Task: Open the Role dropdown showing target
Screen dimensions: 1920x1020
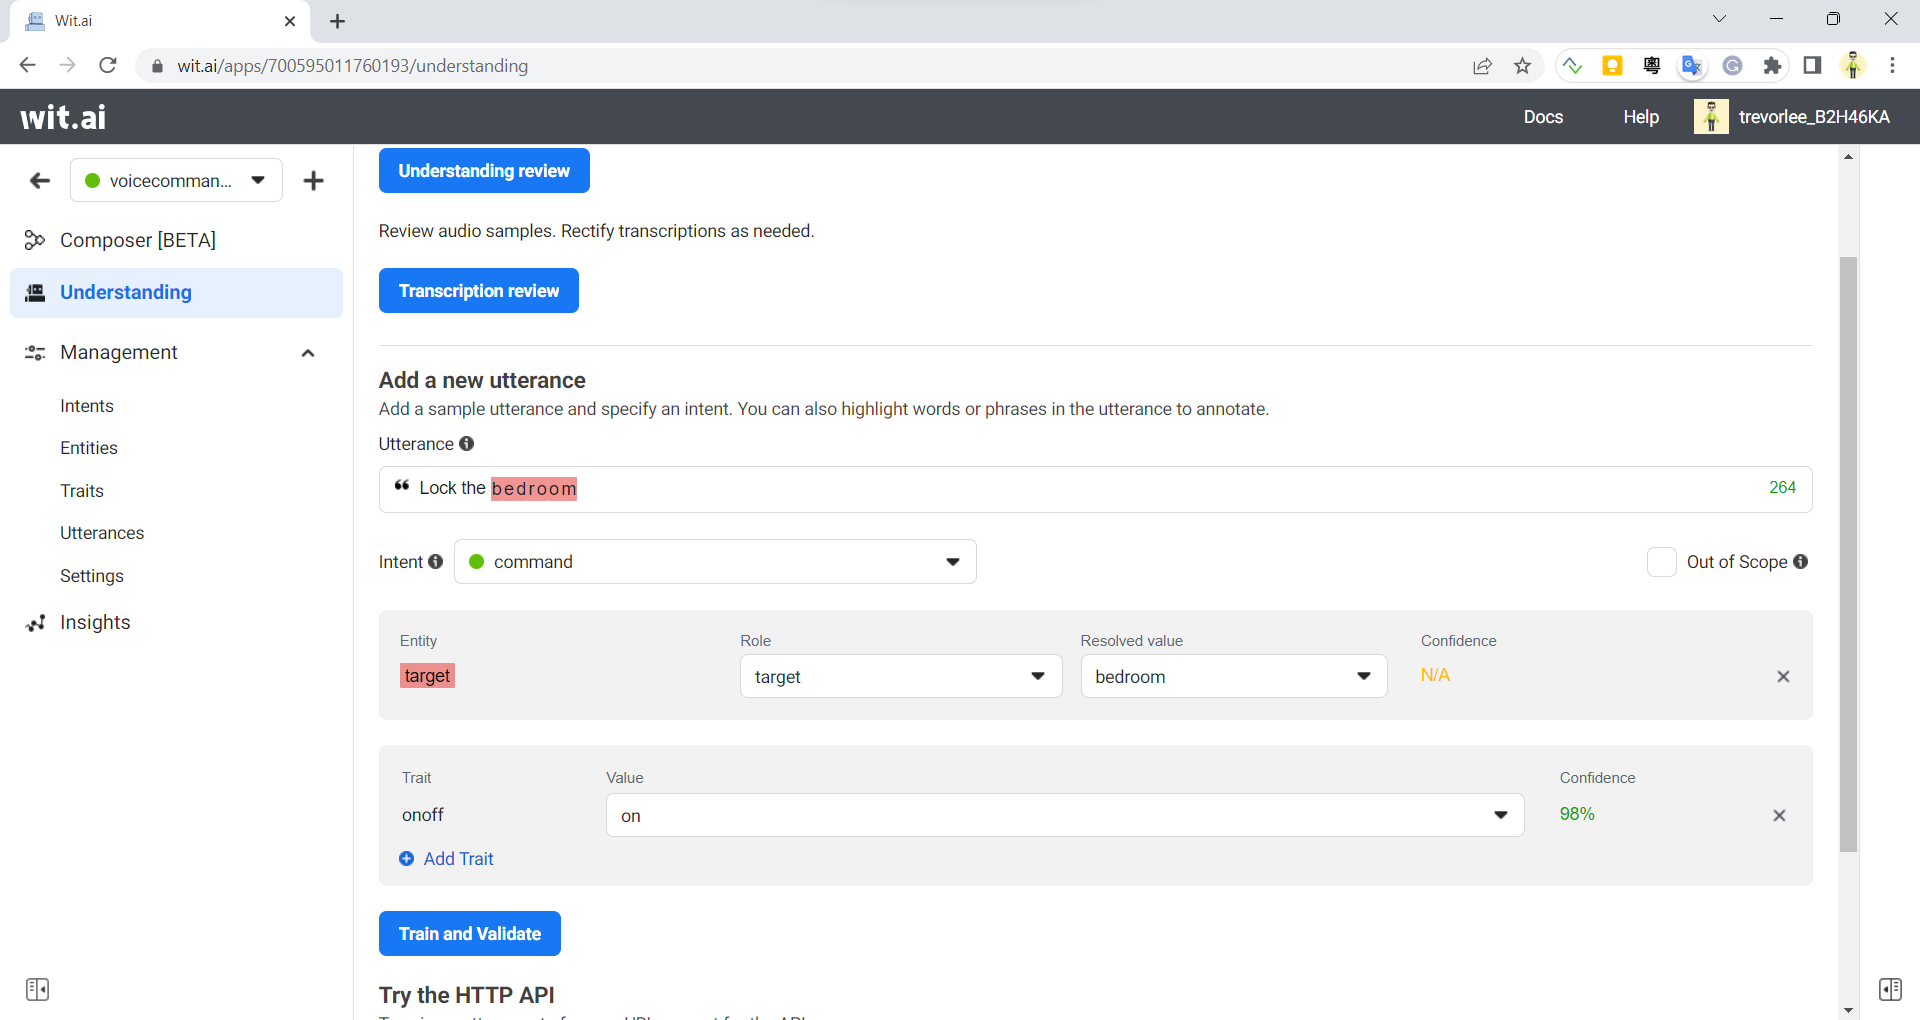Action: (901, 677)
